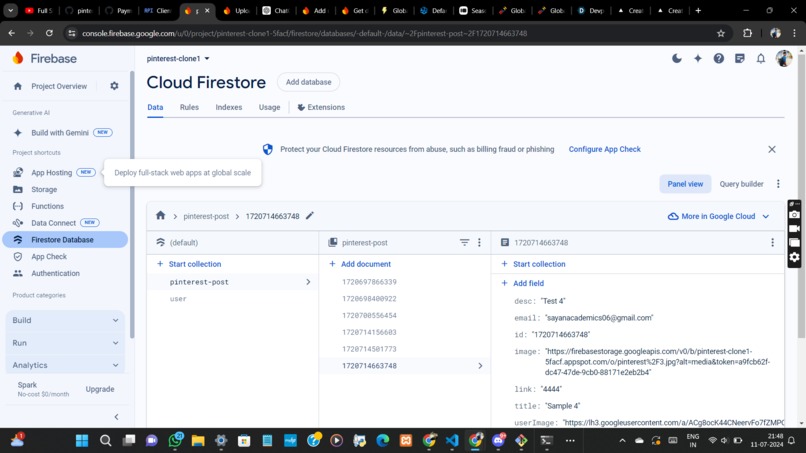Viewport: 806px width, 453px height.
Task: Filter pinterest-post documents icon
Action: click(464, 242)
